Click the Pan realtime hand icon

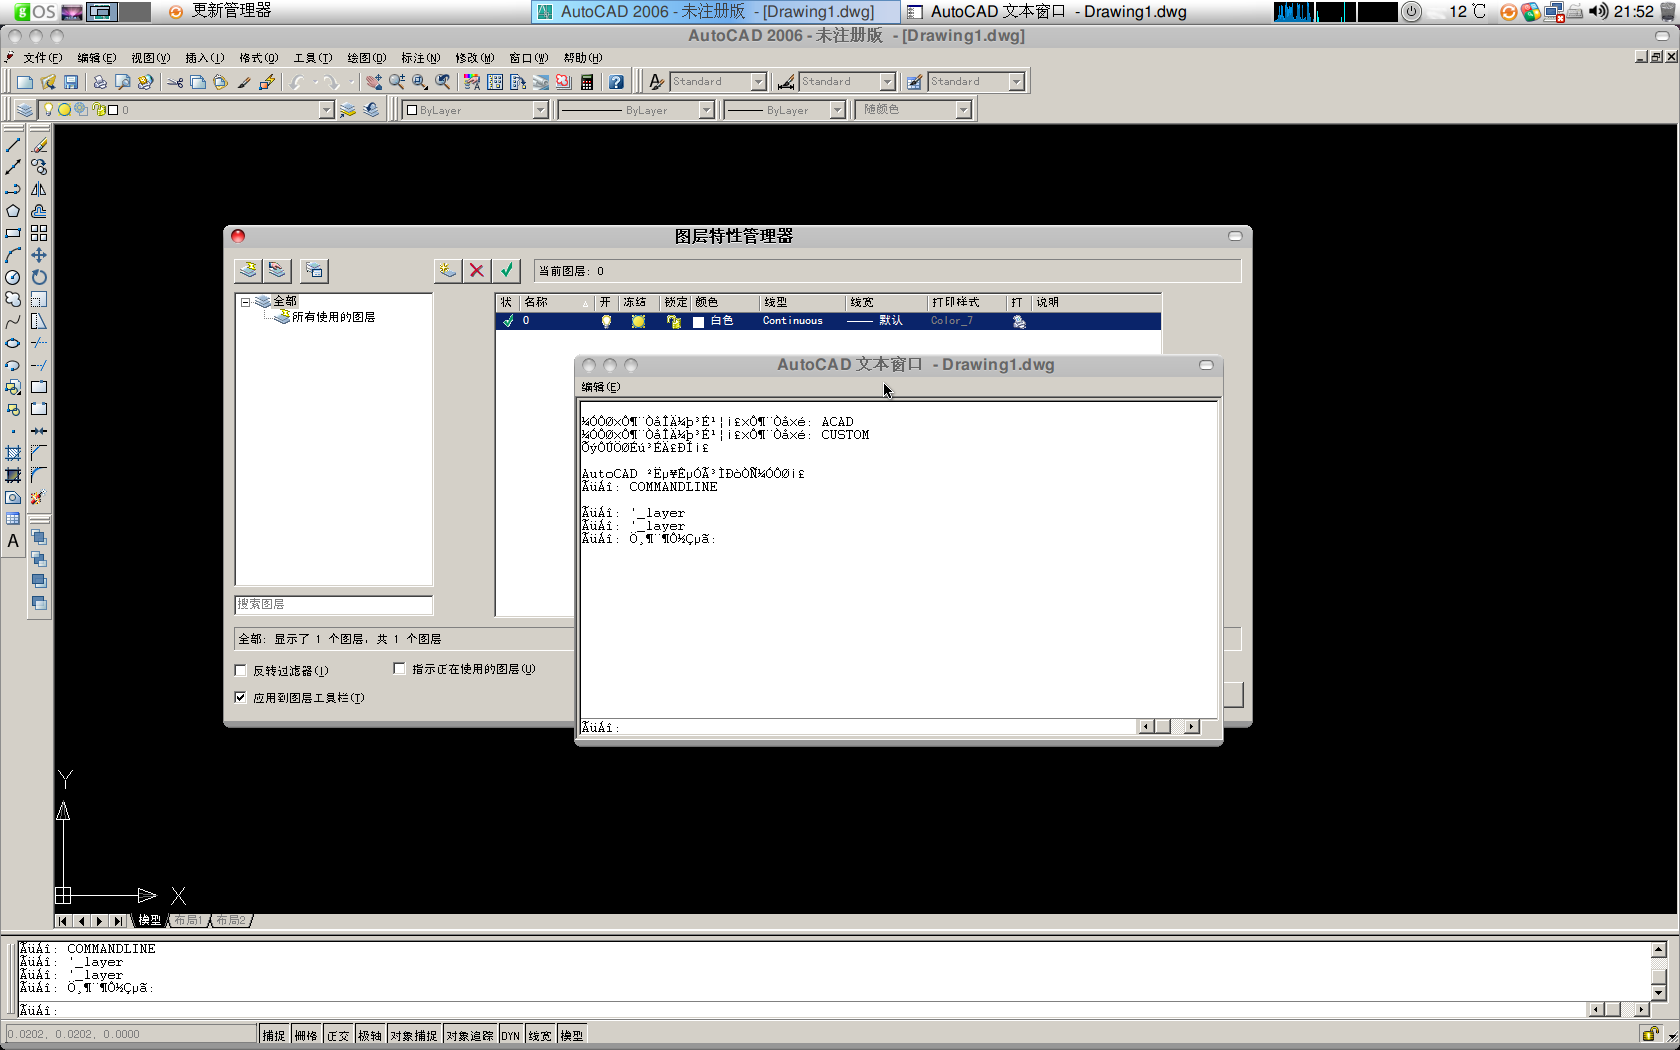pyautogui.click(x=373, y=82)
